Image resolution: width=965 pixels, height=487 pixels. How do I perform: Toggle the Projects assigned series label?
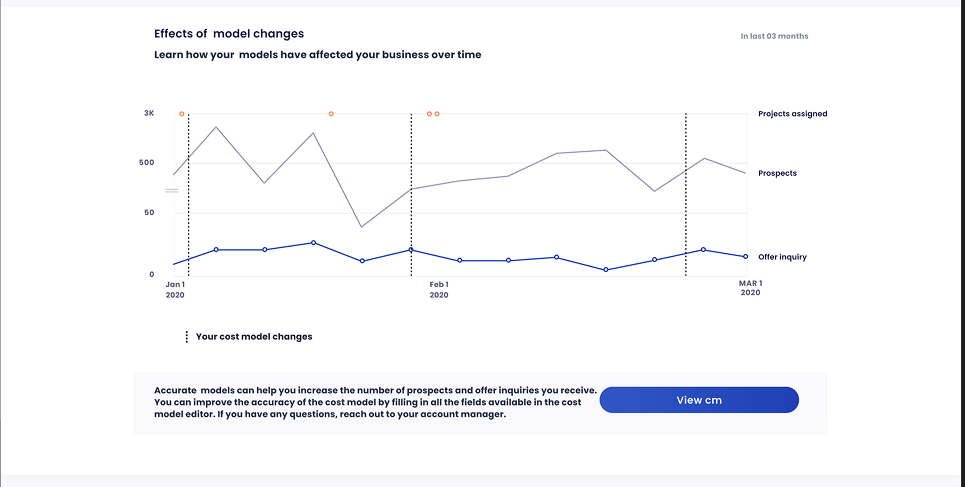[792, 114]
